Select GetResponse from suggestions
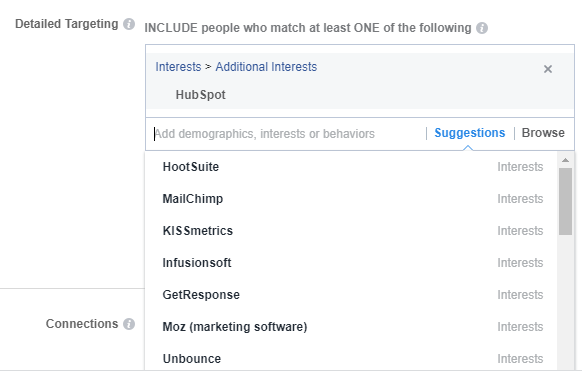This screenshot has height=391, width=582. (x=352, y=295)
